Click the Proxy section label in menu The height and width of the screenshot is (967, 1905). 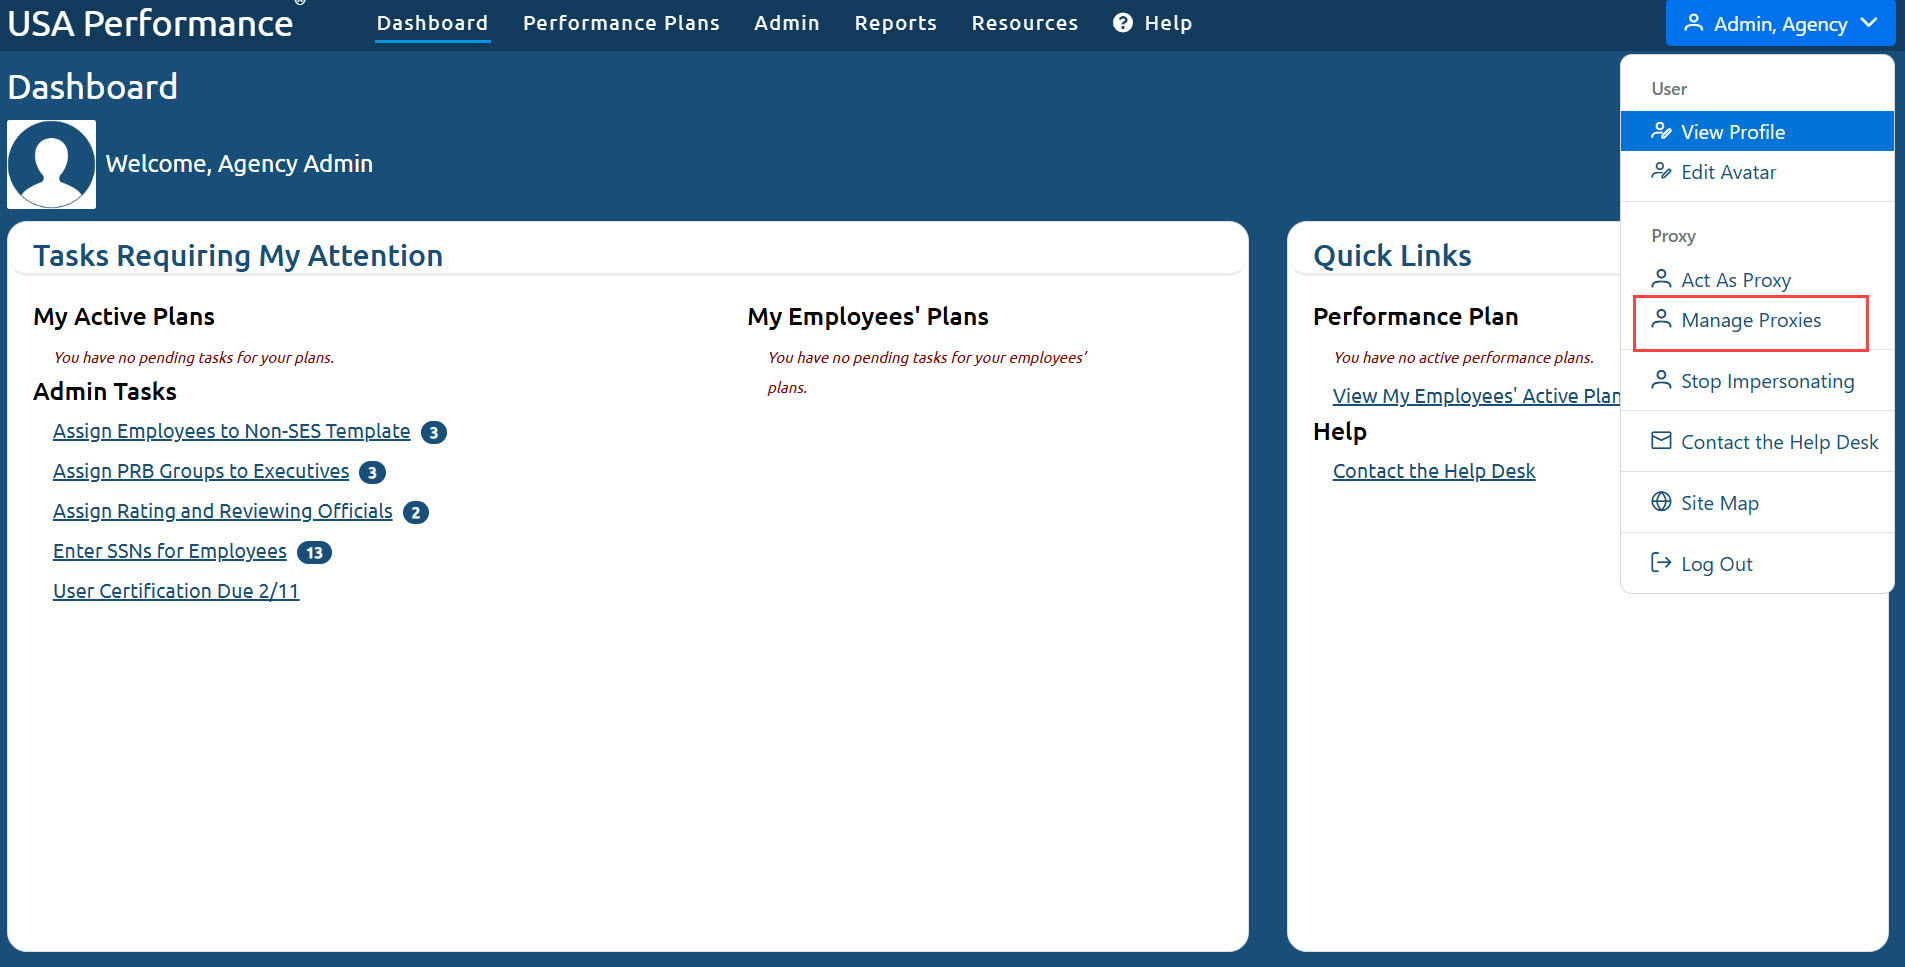pyautogui.click(x=1673, y=236)
